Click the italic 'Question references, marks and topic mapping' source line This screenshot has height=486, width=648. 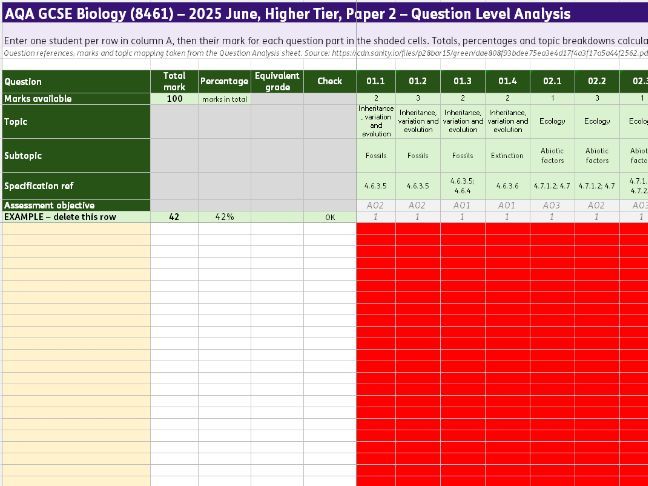[x=324, y=53]
